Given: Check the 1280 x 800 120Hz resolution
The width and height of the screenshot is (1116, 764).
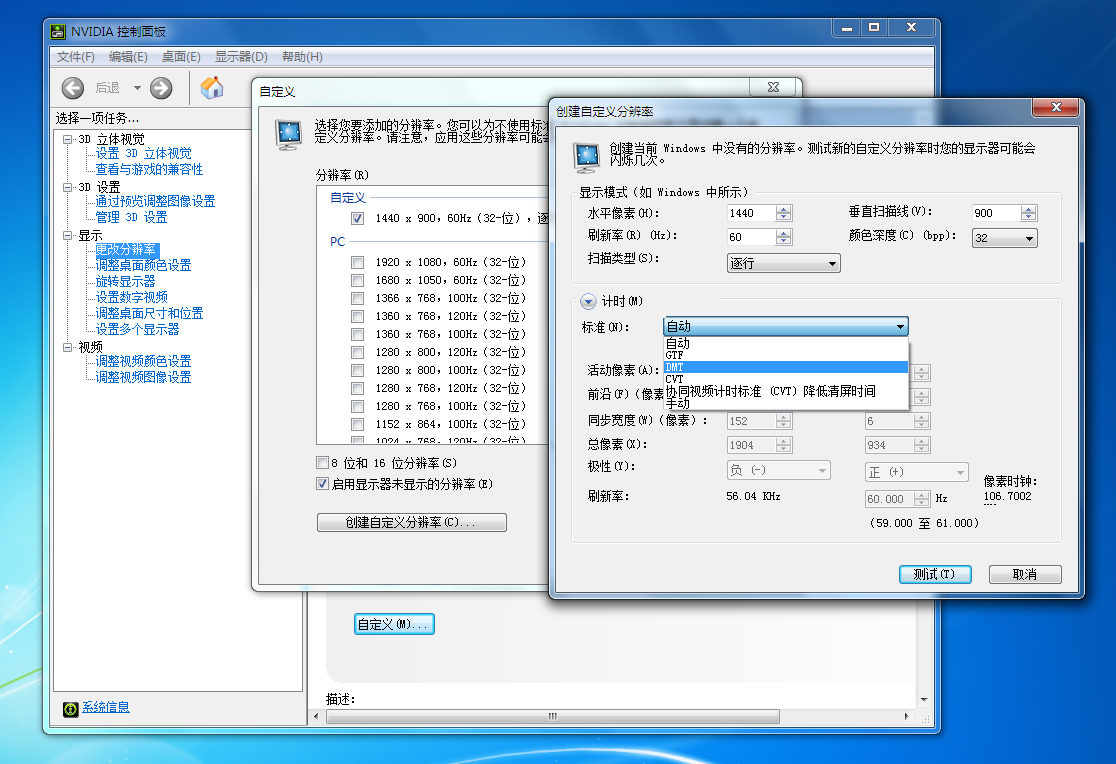Looking at the screenshot, I should 357,352.
